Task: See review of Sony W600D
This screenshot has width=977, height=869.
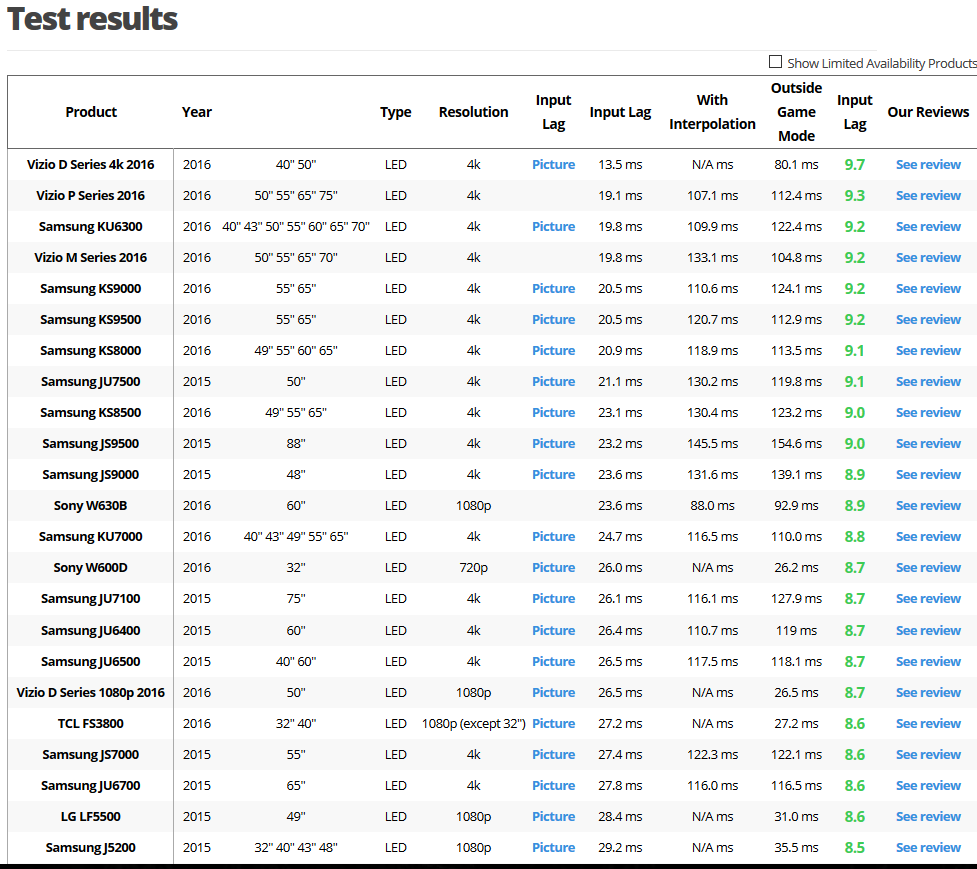Action: click(x=928, y=567)
